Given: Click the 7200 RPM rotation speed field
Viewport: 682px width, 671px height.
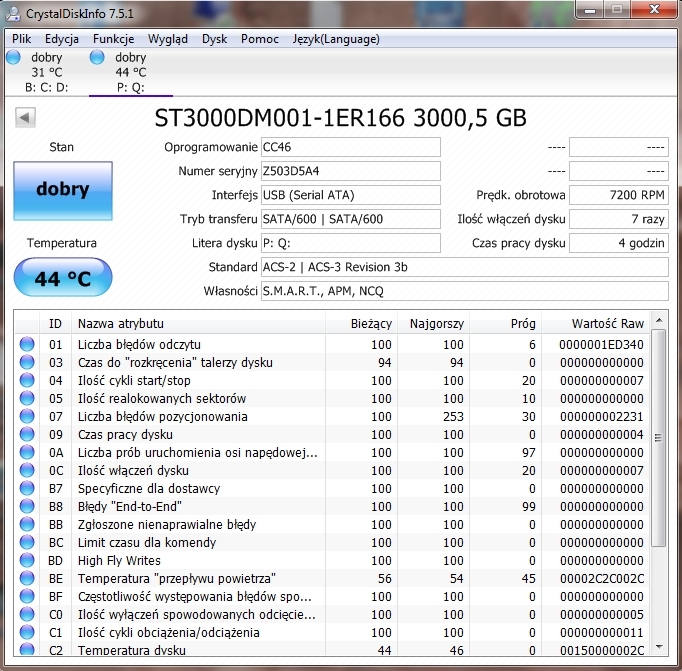Looking at the screenshot, I should (x=619, y=195).
